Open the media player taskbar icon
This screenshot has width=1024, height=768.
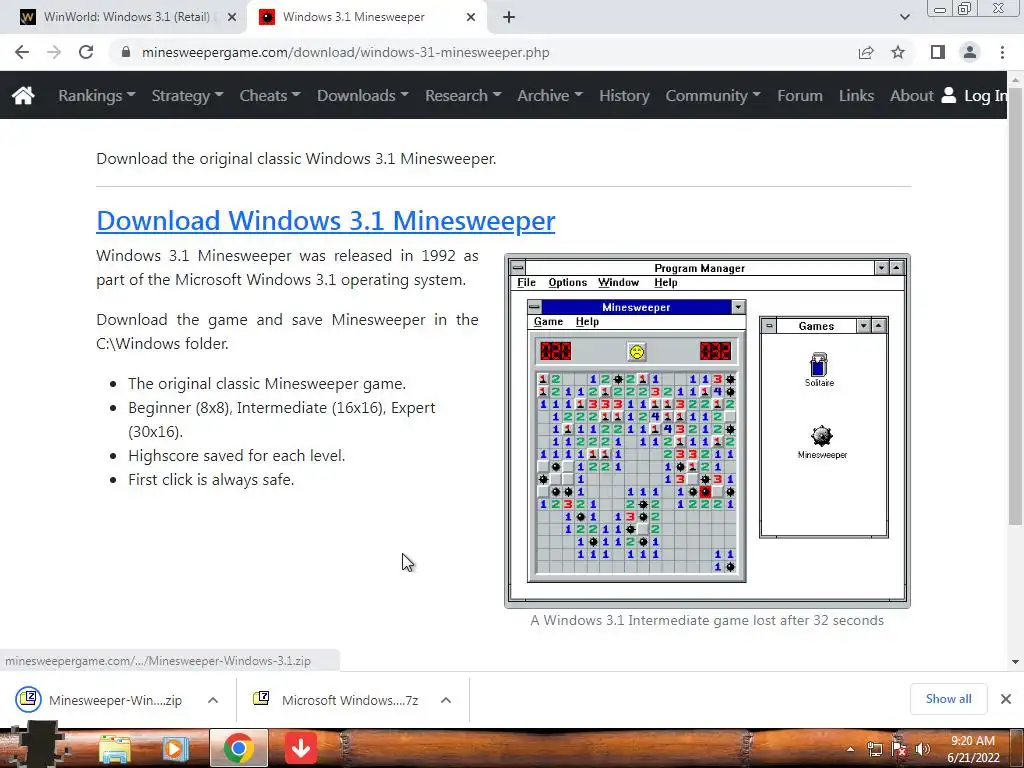174,748
